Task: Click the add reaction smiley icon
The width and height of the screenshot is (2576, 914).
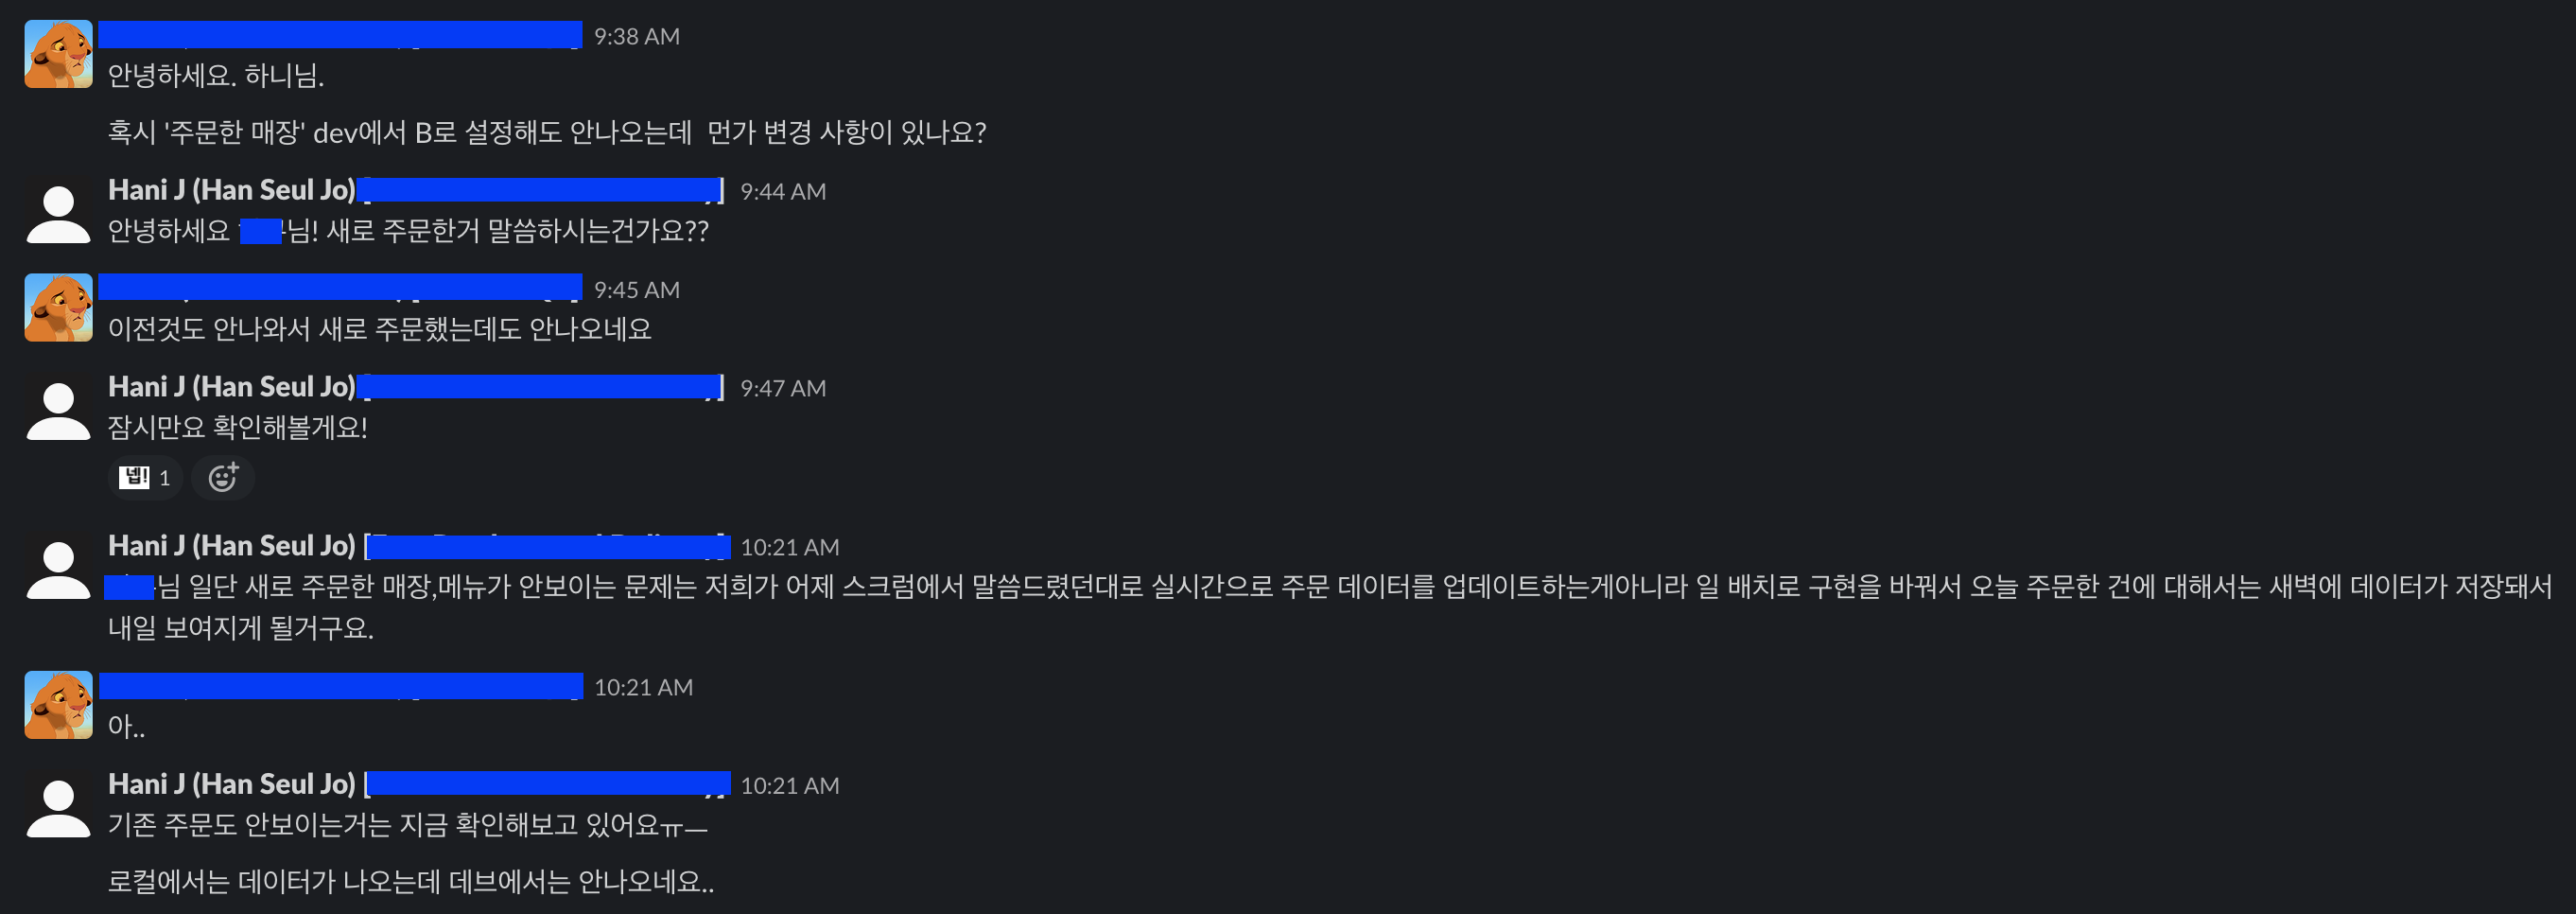Action: [x=222, y=477]
